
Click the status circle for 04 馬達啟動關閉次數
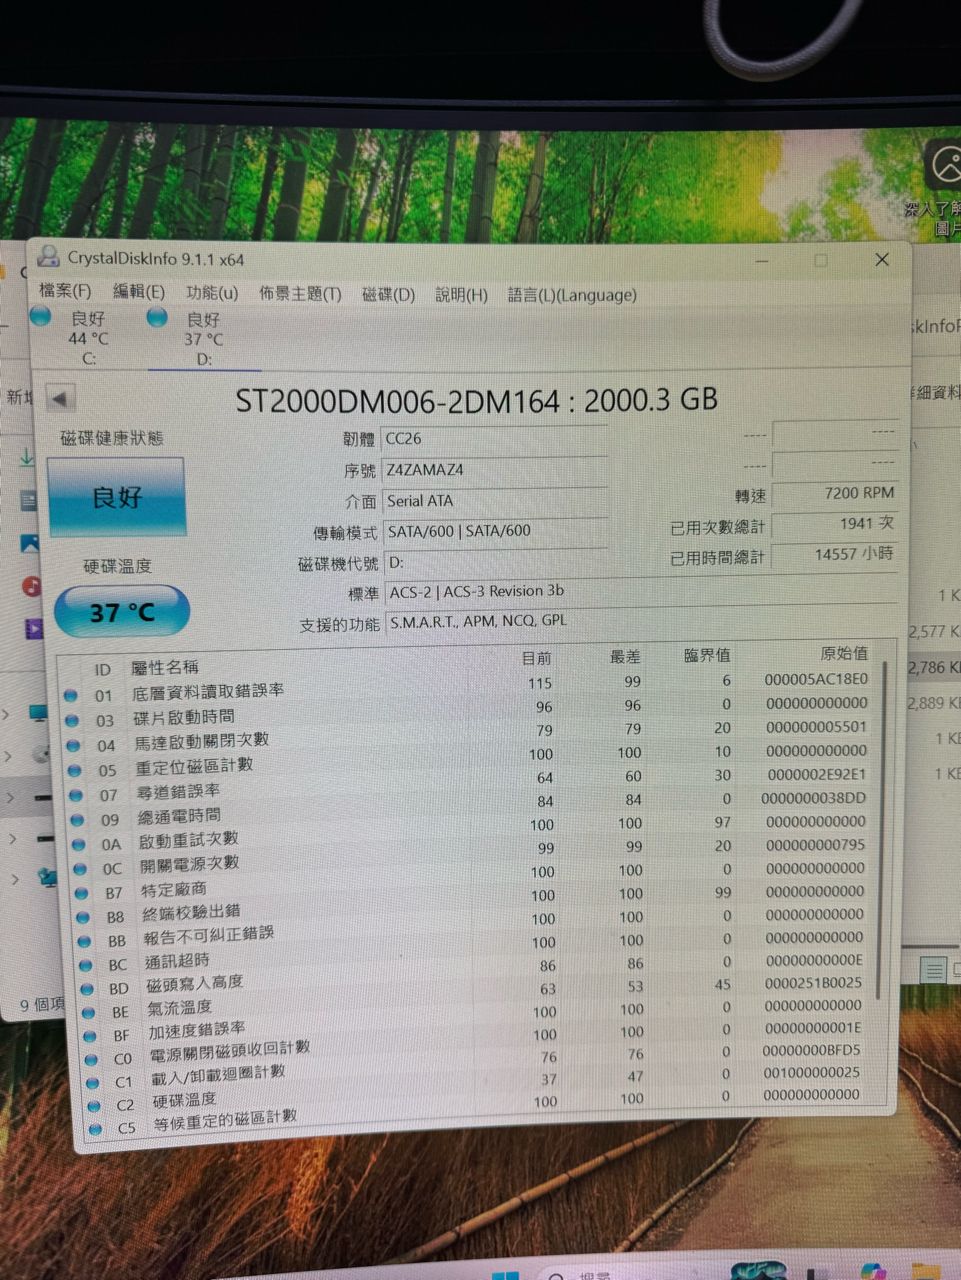click(x=73, y=745)
